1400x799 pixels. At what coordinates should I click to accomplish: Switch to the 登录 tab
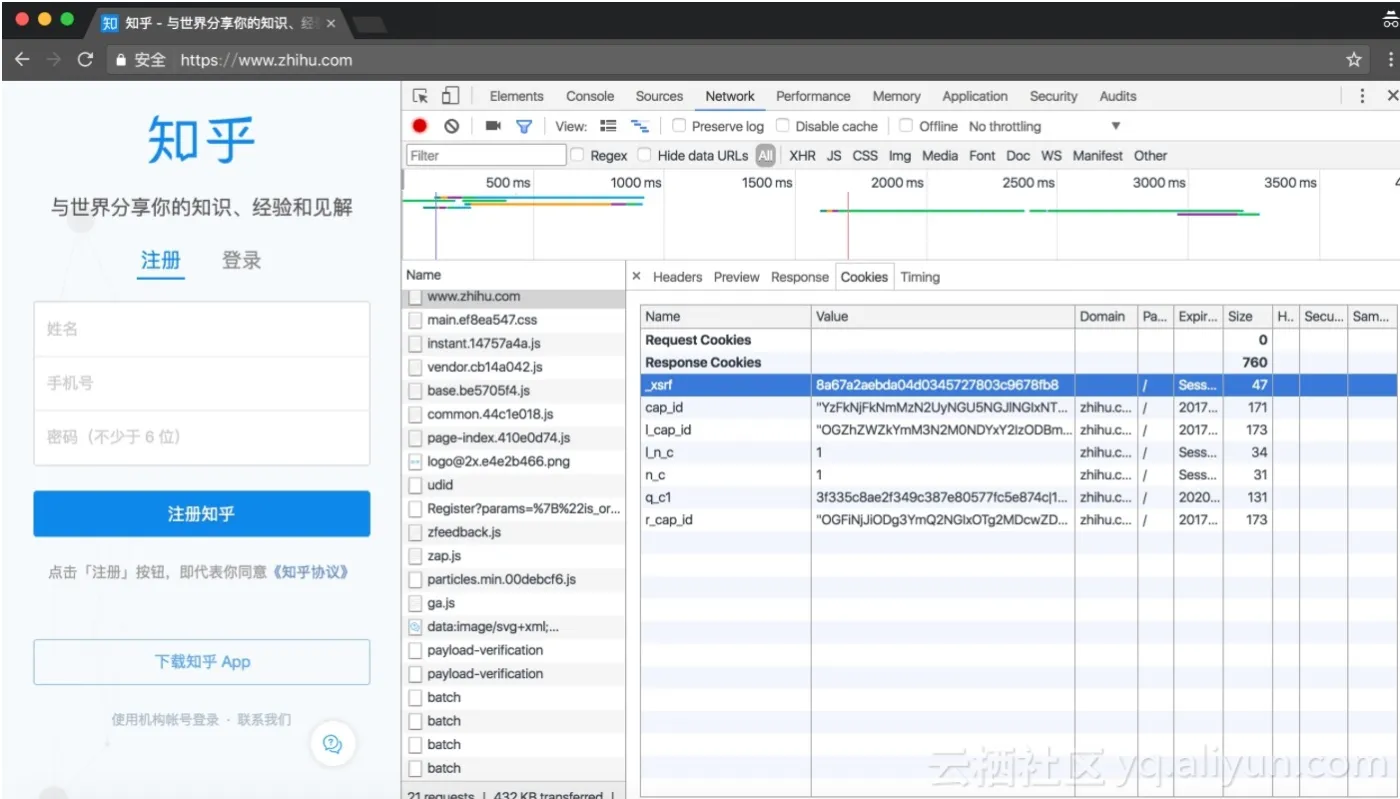click(x=241, y=261)
